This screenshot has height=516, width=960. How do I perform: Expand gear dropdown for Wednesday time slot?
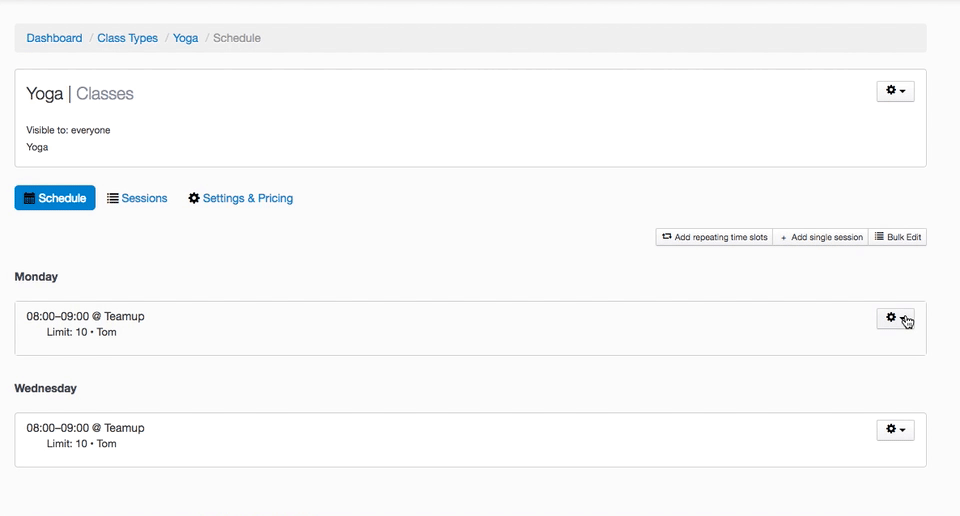(x=895, y=429)
